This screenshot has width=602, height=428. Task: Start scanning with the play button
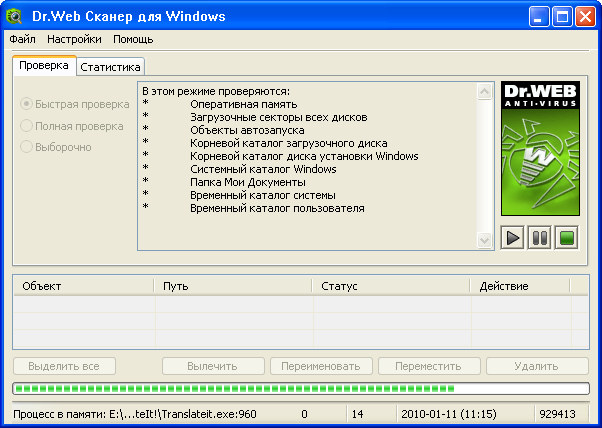[513, 238]
